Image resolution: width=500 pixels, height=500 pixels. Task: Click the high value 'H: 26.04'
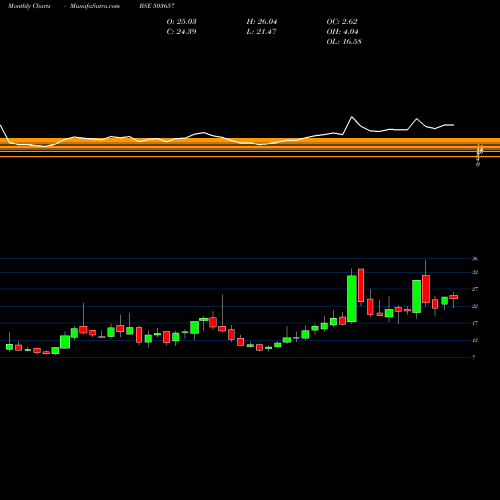coord(262,22)
